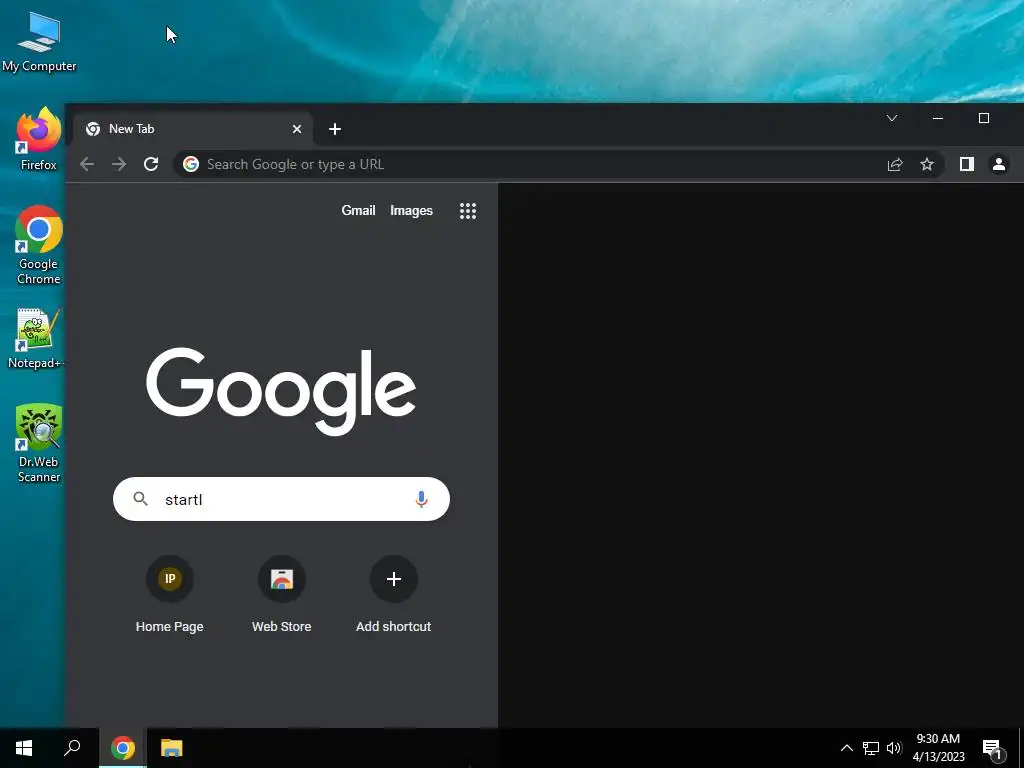
Task: Click the search magnifier in Google box
Action: 140,499
